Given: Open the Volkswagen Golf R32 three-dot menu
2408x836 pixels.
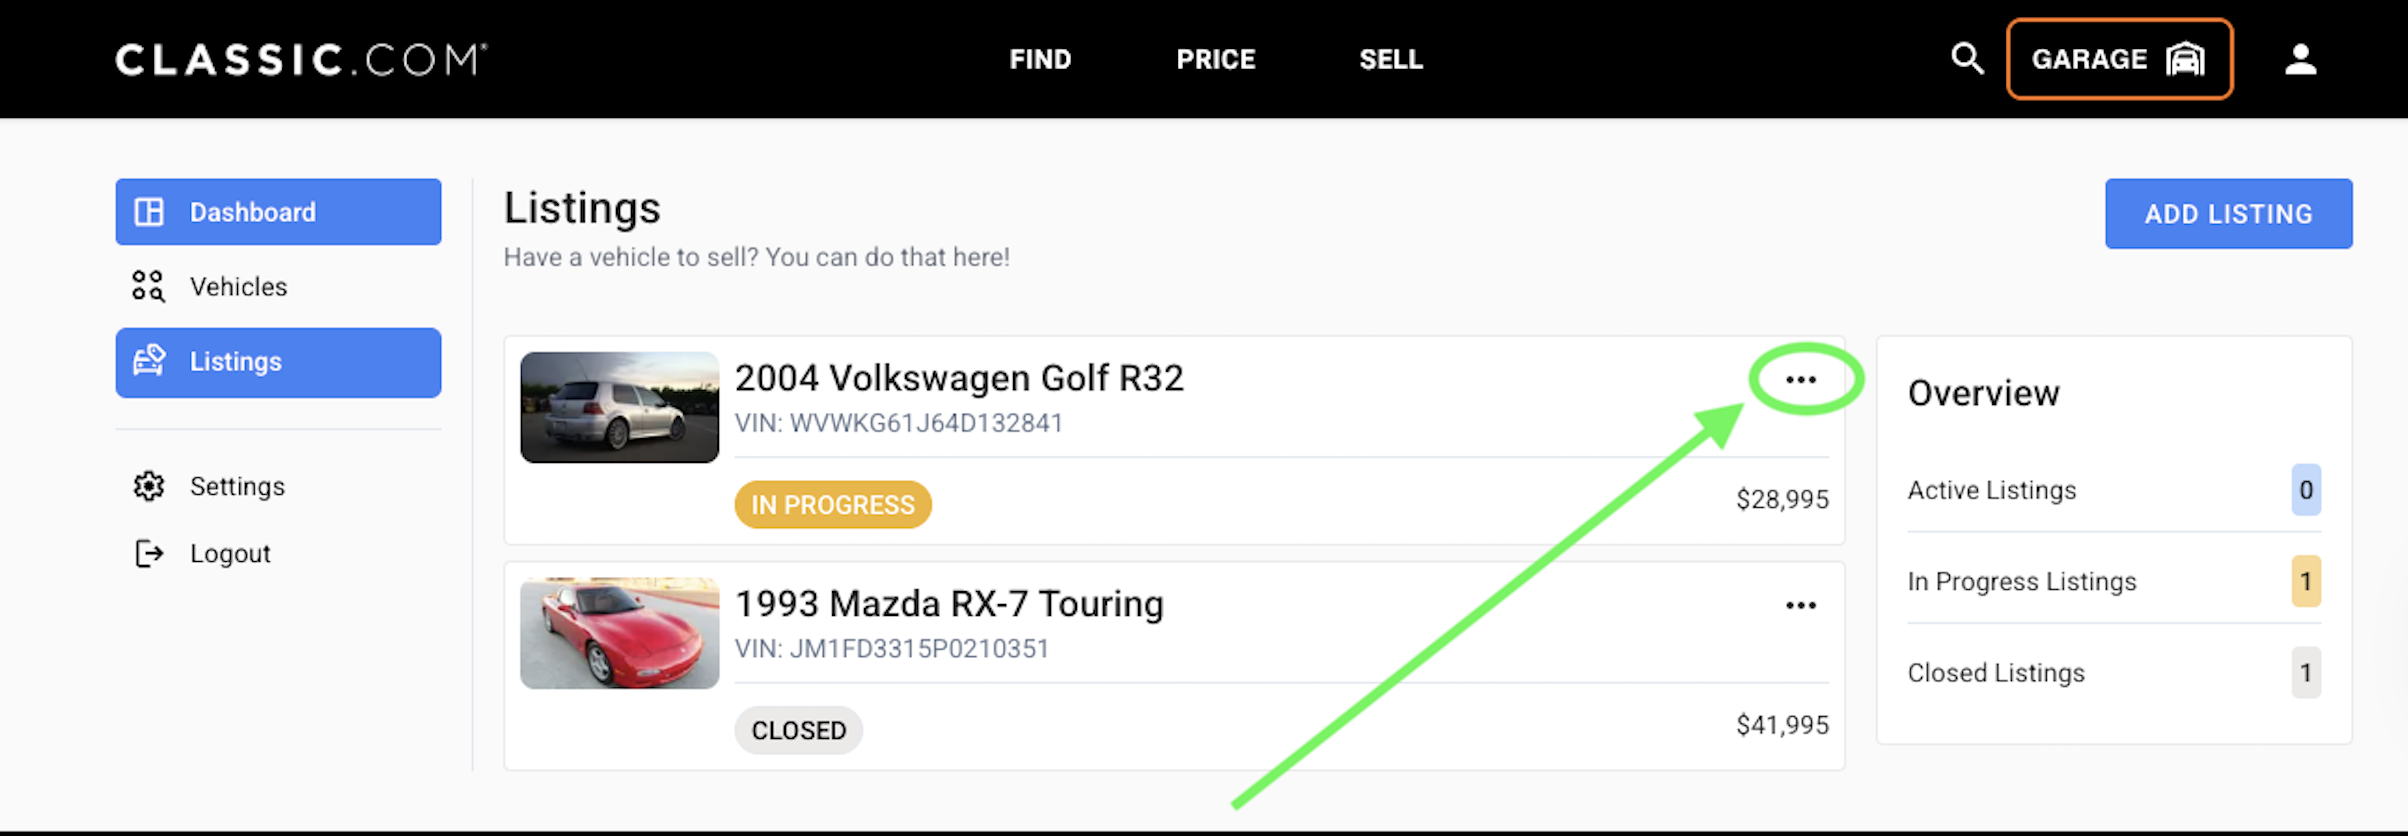Looking at the screenshot, I should [x=1801, y=380].
